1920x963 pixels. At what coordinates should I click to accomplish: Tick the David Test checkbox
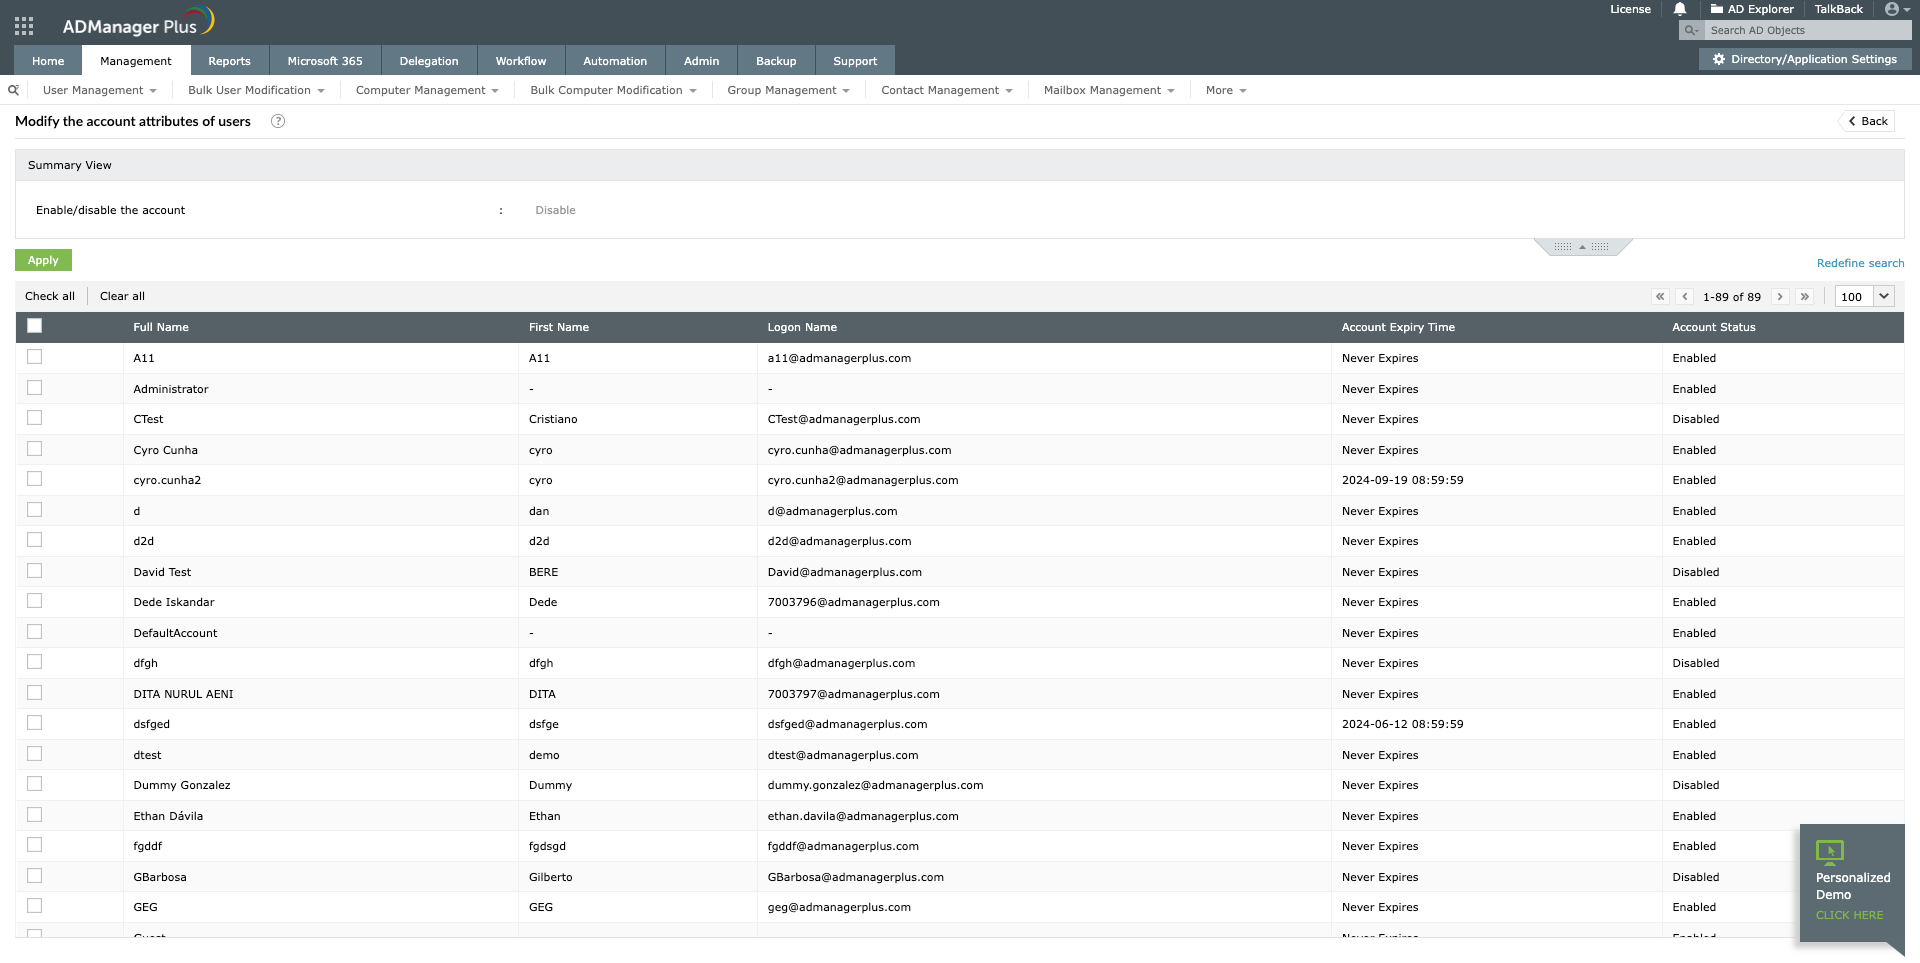[x=35, y=571]
